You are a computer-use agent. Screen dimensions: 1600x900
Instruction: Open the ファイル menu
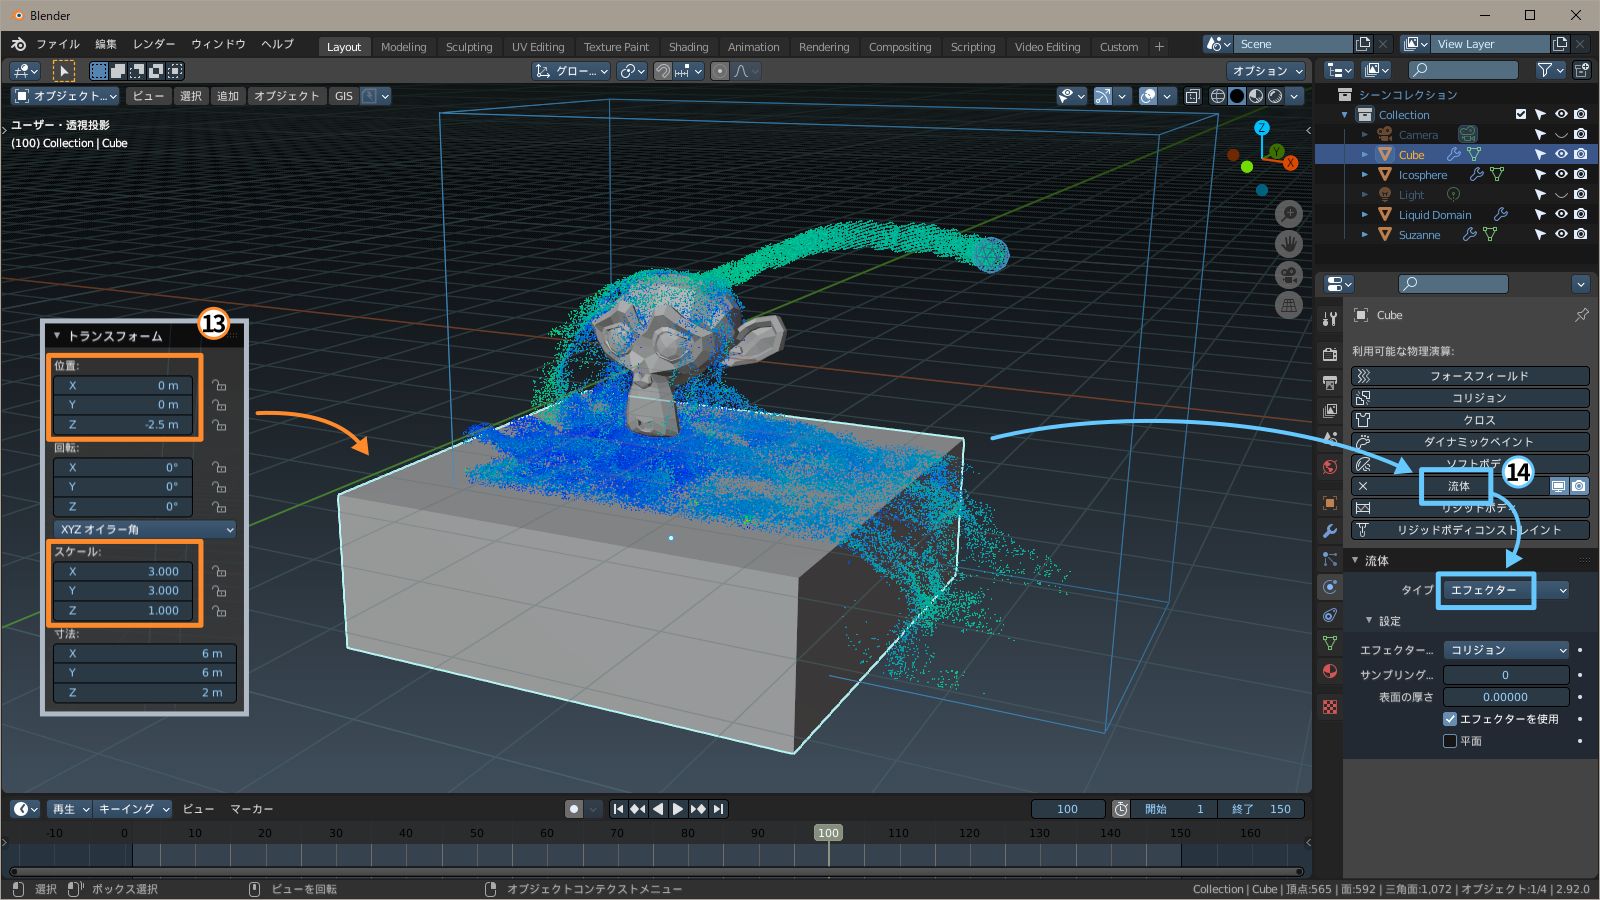58,44
